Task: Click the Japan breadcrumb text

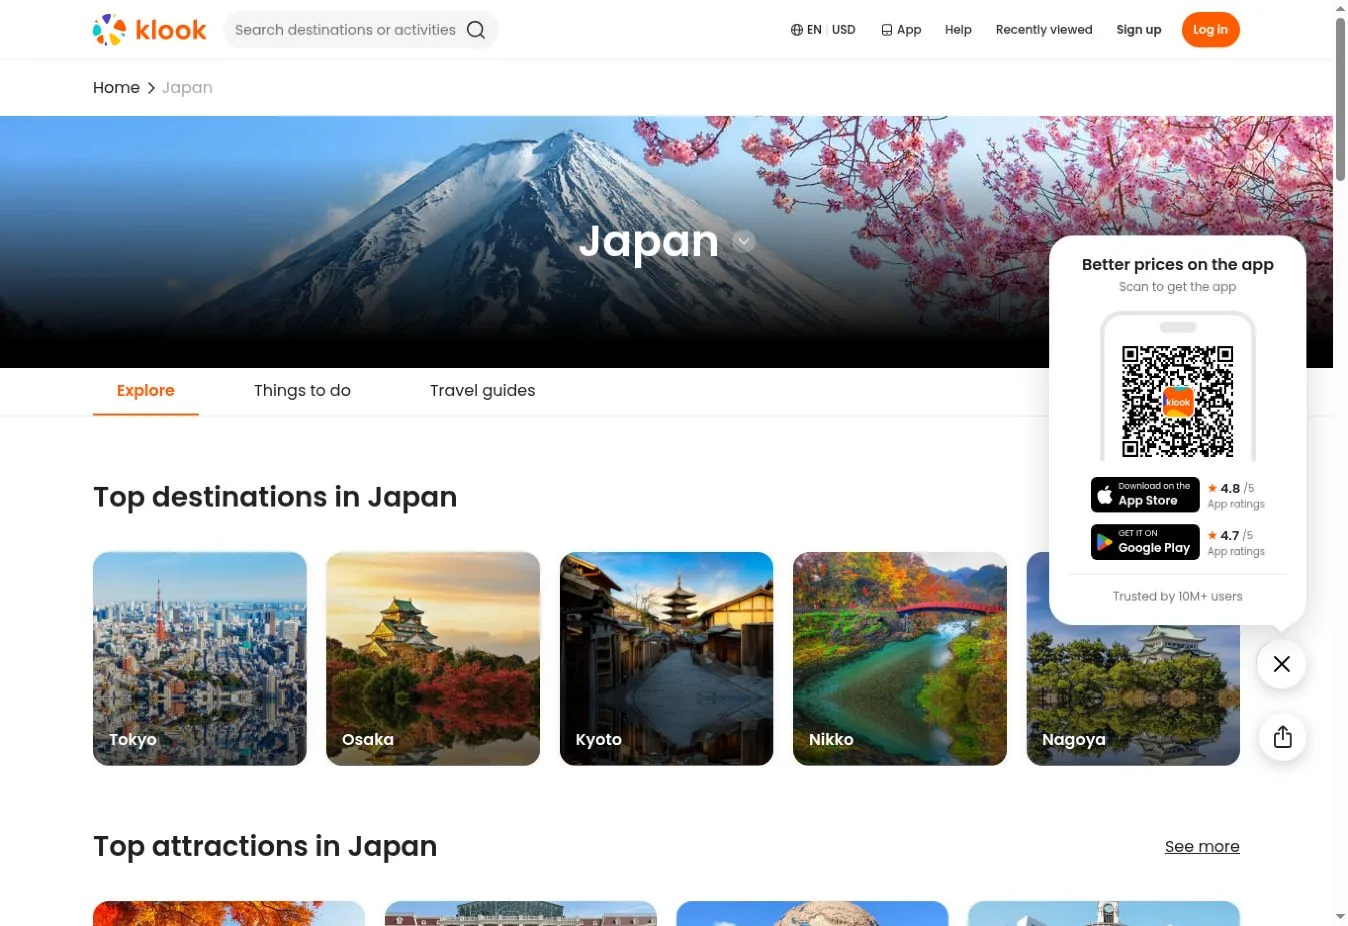Action: 187,88
